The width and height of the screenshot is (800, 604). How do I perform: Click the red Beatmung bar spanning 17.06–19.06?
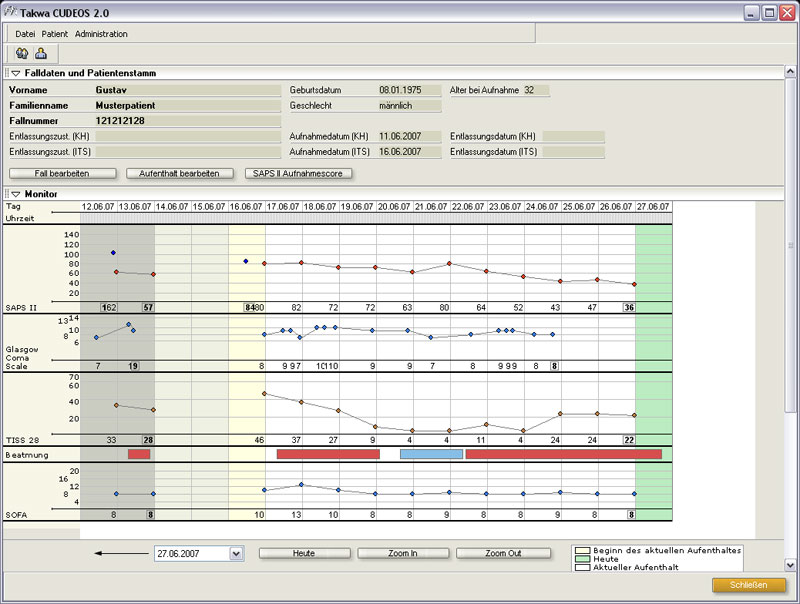[x=329, y=454]
